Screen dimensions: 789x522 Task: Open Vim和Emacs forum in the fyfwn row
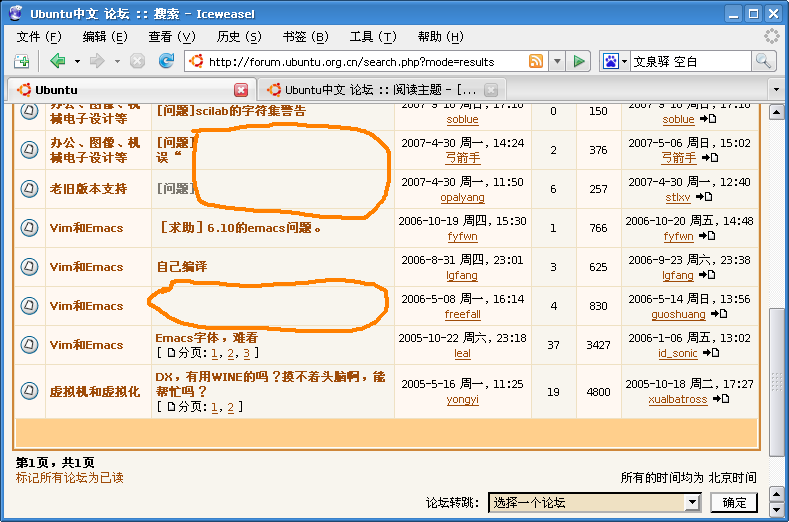coord(86,228)
